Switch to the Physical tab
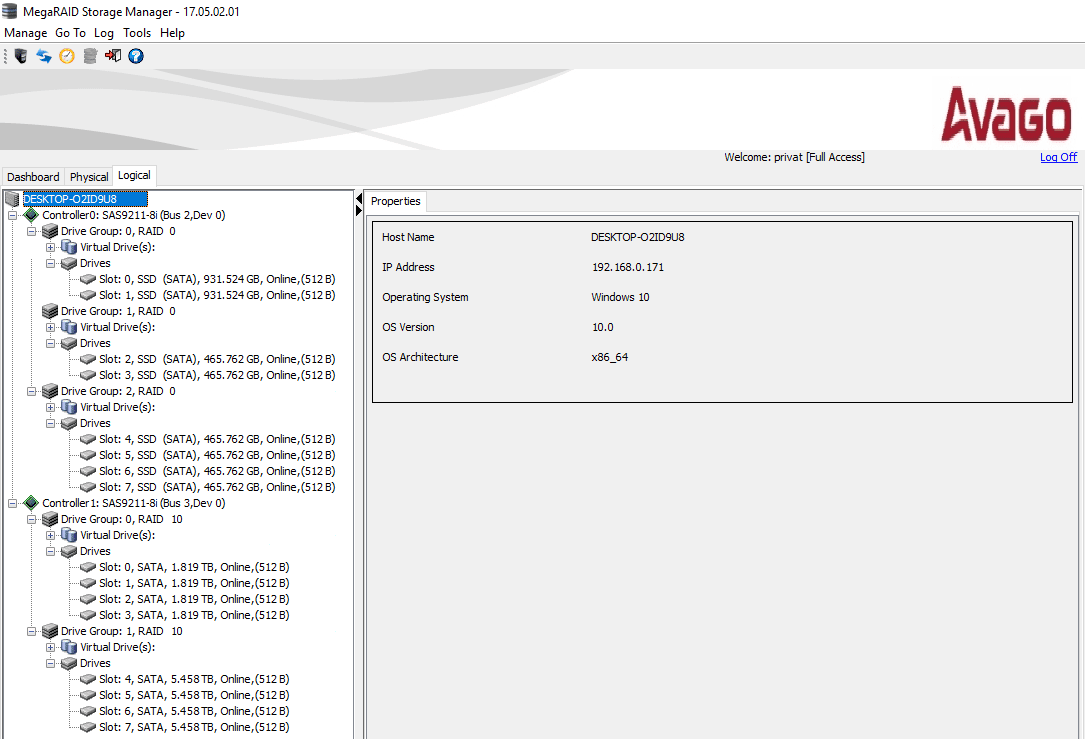This screenshot has width=1085, height=739. [x=89, y=177]
